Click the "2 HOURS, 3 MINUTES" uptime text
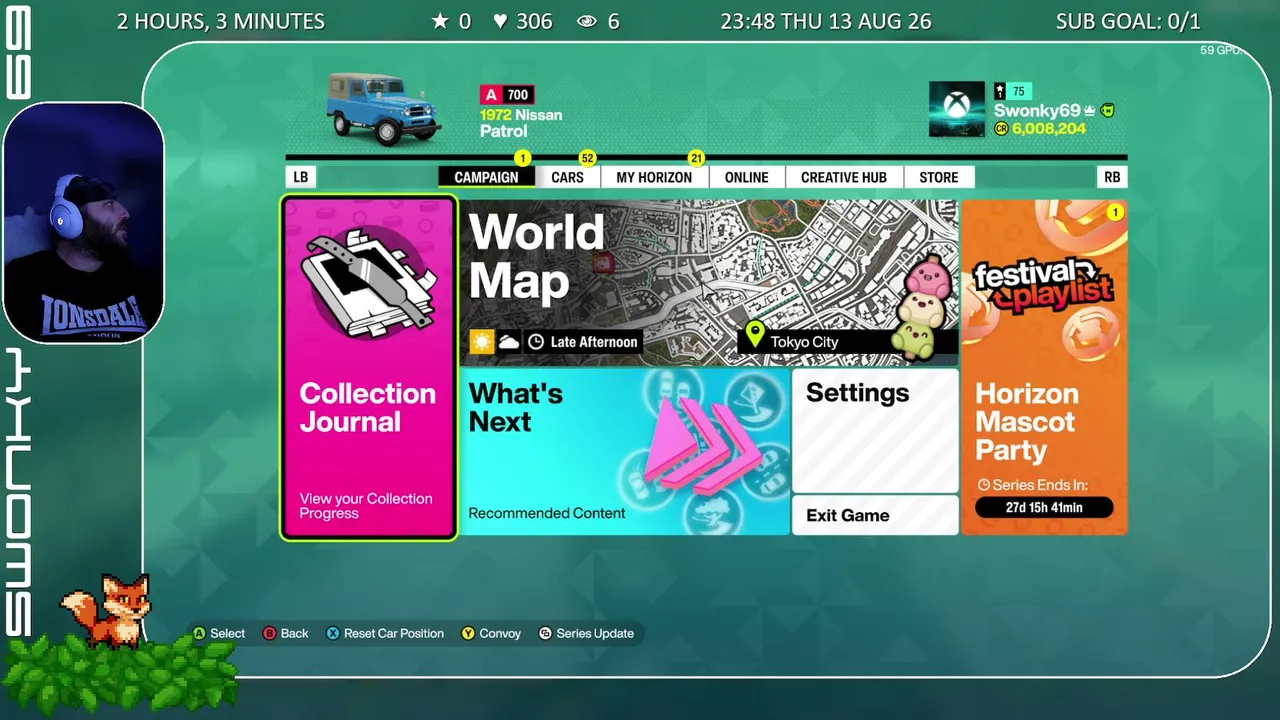Image resolution: width=1280 pixels, height=720 pixels. (221, 21)
